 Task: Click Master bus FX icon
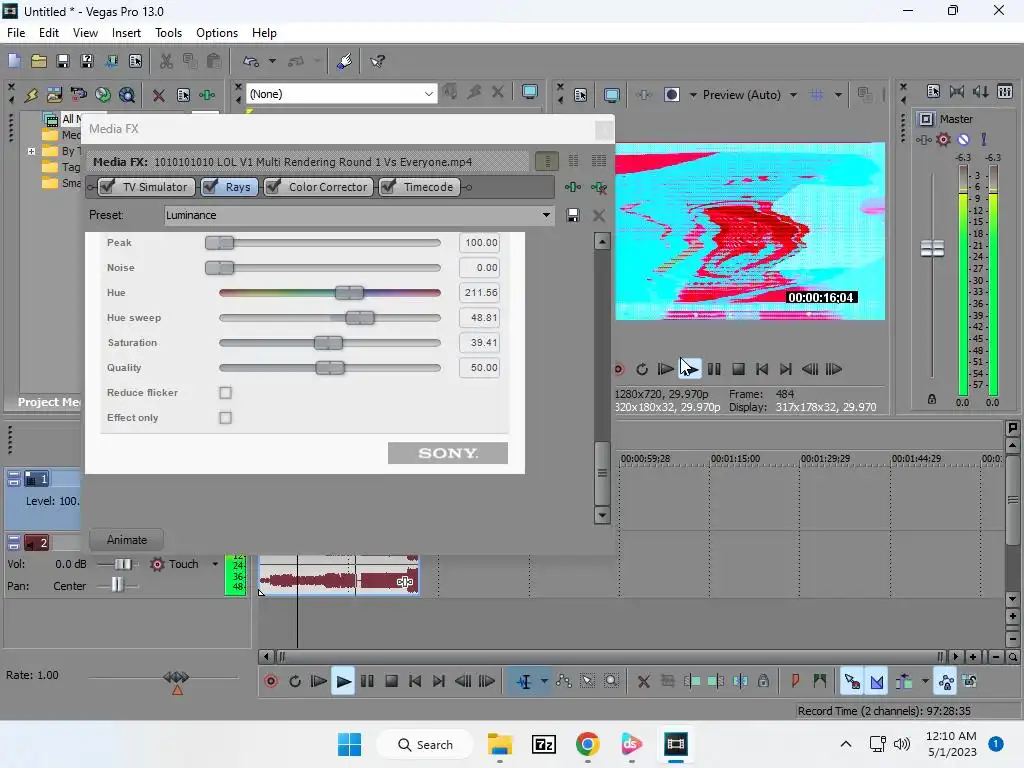tap(923, 139)
